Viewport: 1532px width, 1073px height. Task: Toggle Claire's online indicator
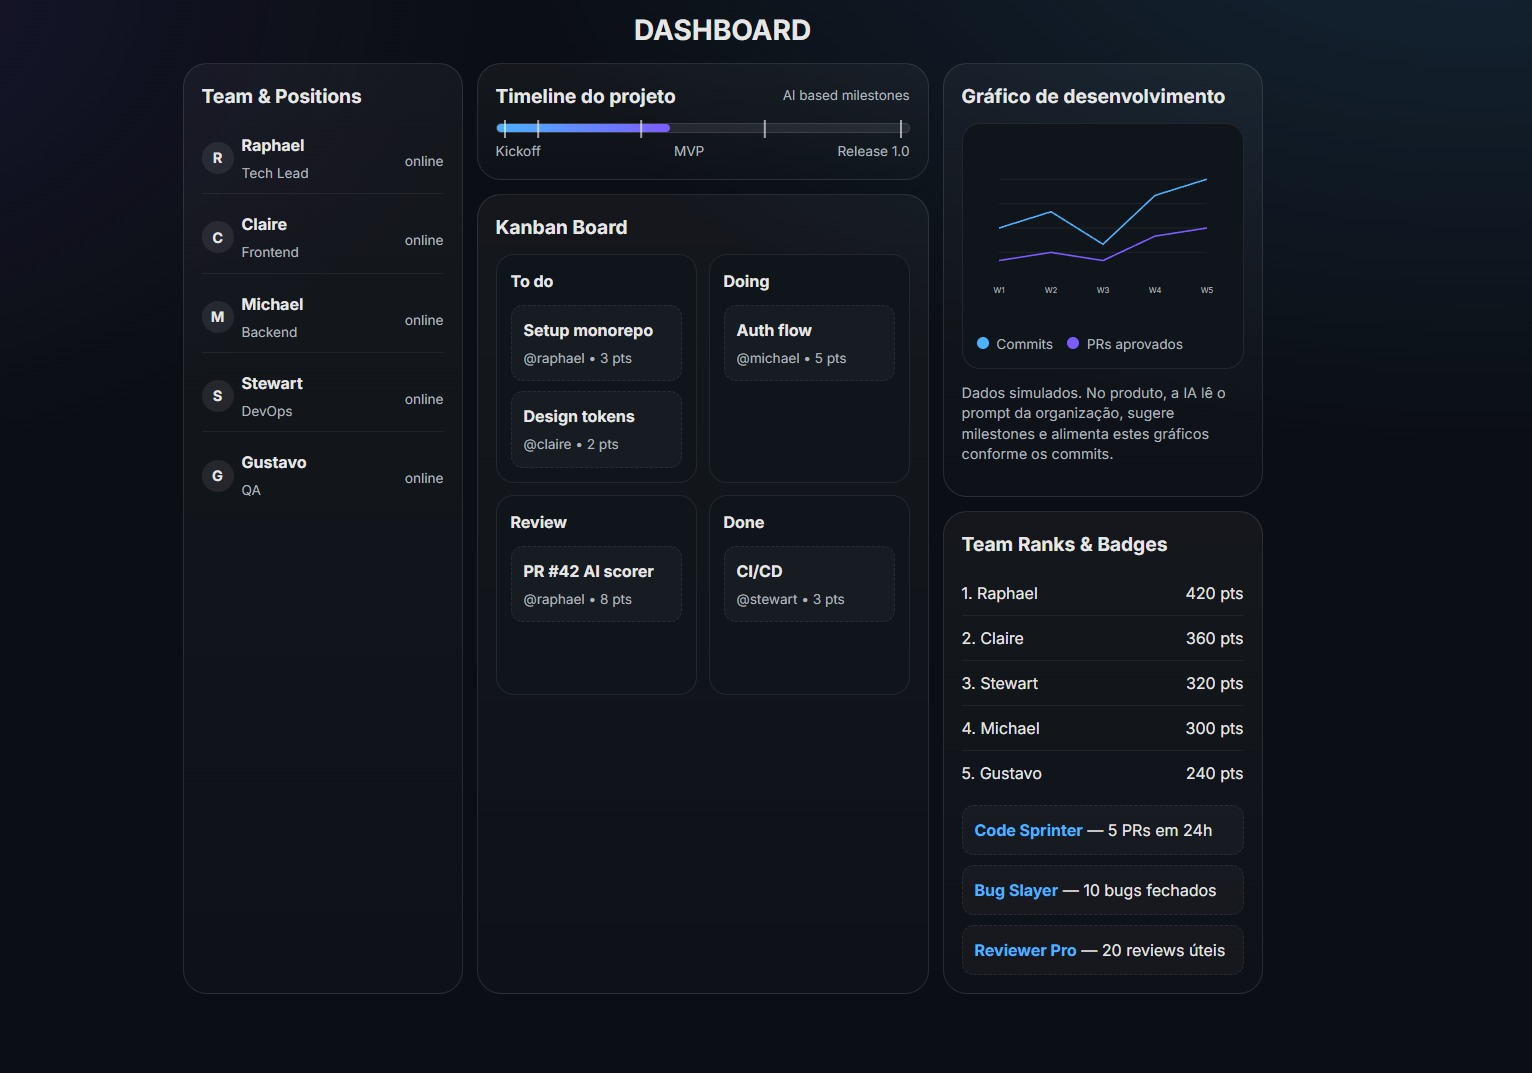424,240
